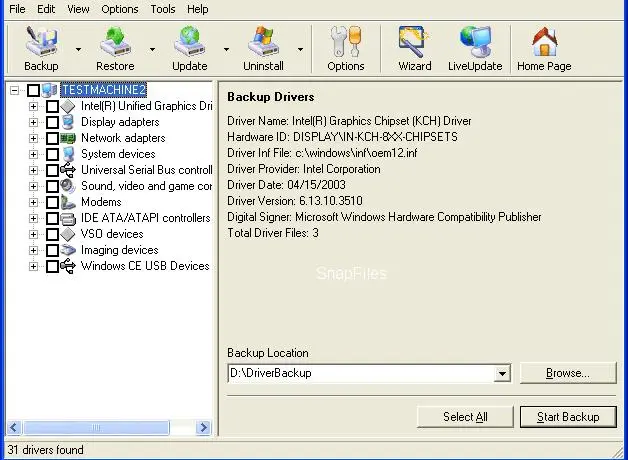Image resolution: width=628 pixels, height=460 pixels.
Task: Open the Update button dropdown arrow
Action: tap(226, 50)
